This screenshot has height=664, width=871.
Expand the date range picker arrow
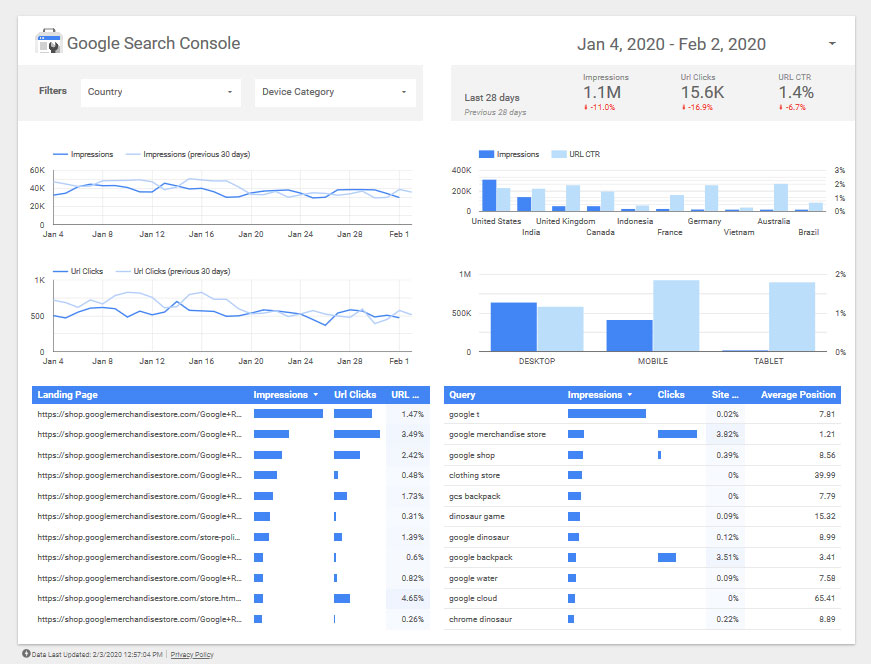point(832,44)
